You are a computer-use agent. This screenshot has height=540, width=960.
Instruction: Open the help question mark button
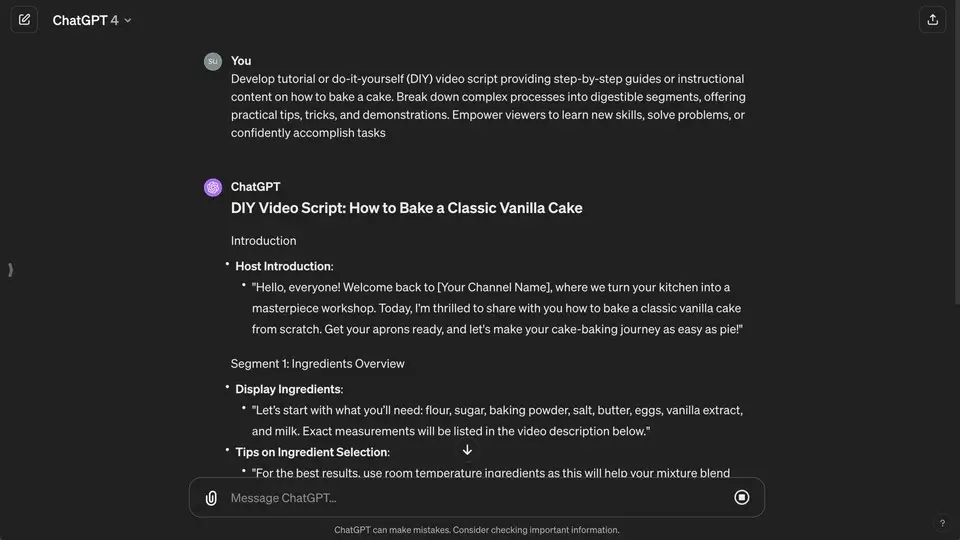942,523
